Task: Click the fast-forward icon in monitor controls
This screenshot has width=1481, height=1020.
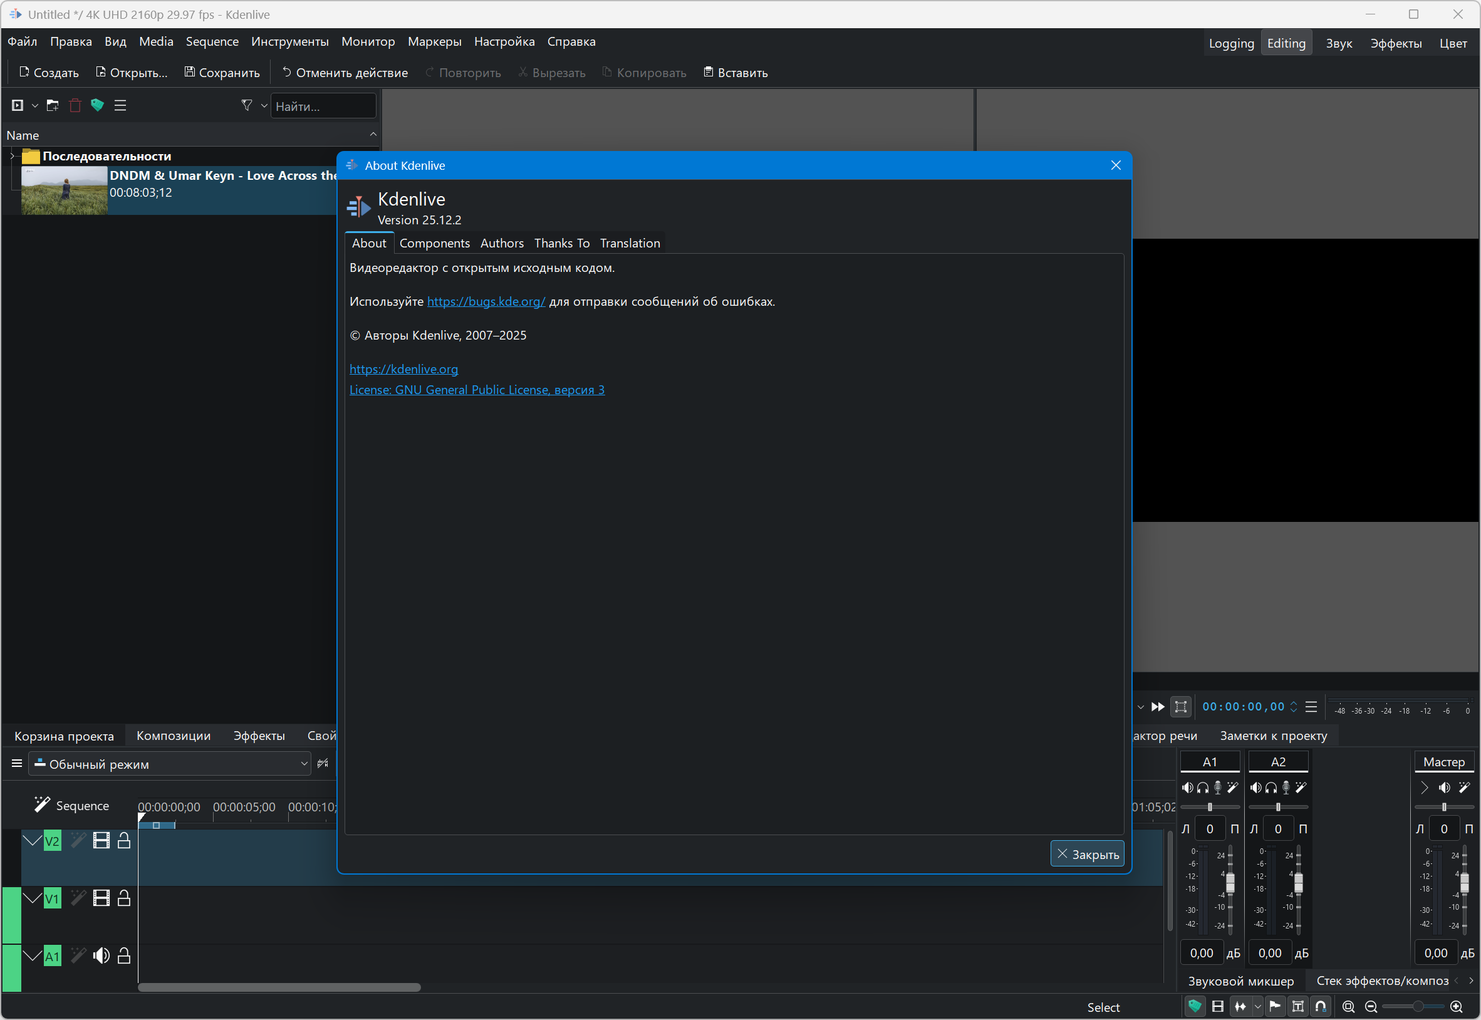Action: pos(1158,707)
